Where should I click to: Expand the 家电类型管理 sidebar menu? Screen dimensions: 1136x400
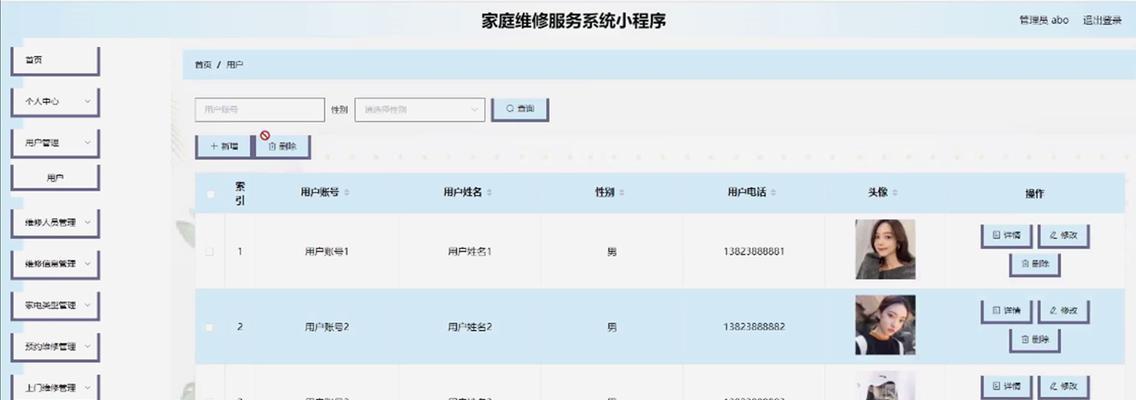coord(55,306)
